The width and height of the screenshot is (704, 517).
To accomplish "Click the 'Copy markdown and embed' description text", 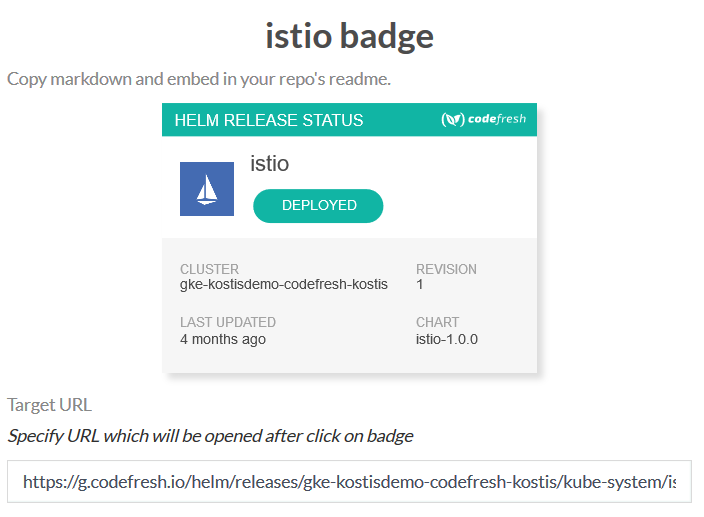I will (199, 78).
